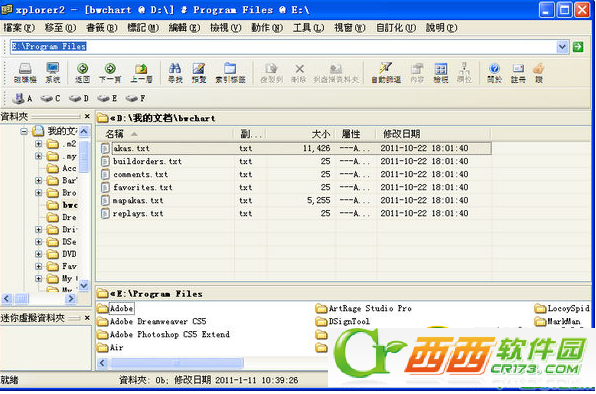Viewport: 596px width, 394px height.
Task: Switch to drive E in drive bar
Action: pyautogui.click(x=107, y=98)
